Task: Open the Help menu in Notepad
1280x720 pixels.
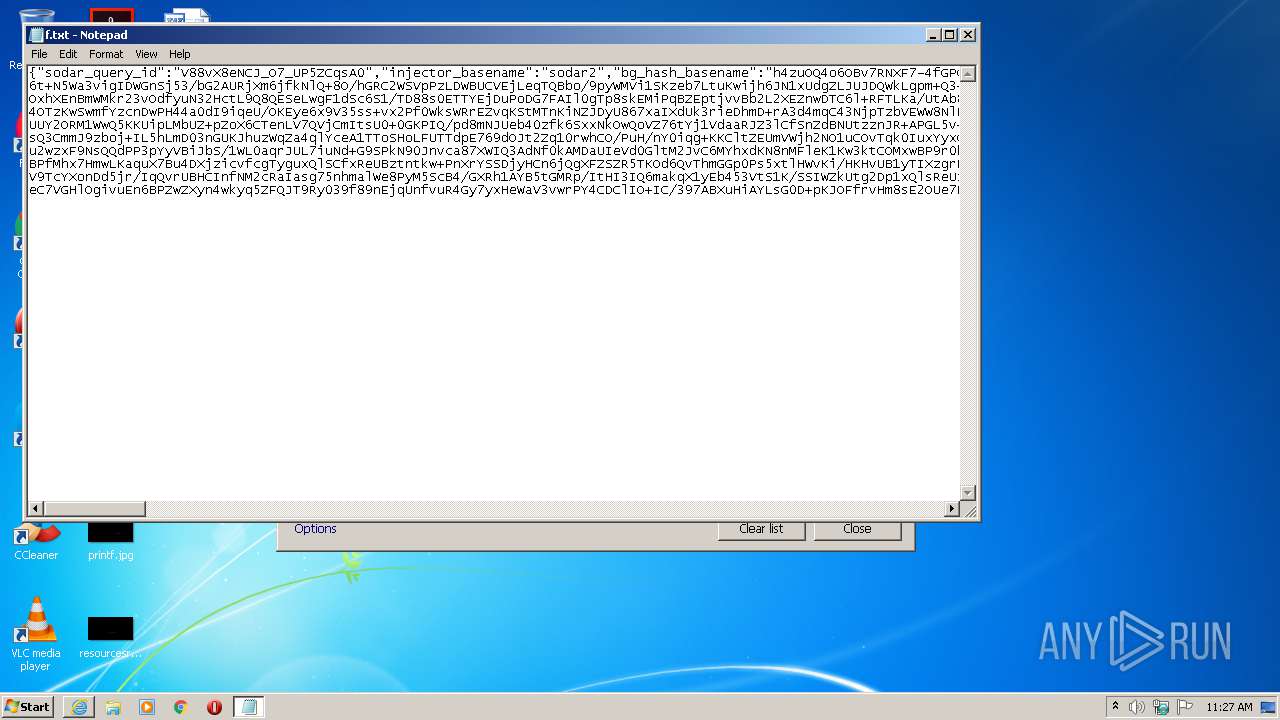Action: tap(179, 54)
